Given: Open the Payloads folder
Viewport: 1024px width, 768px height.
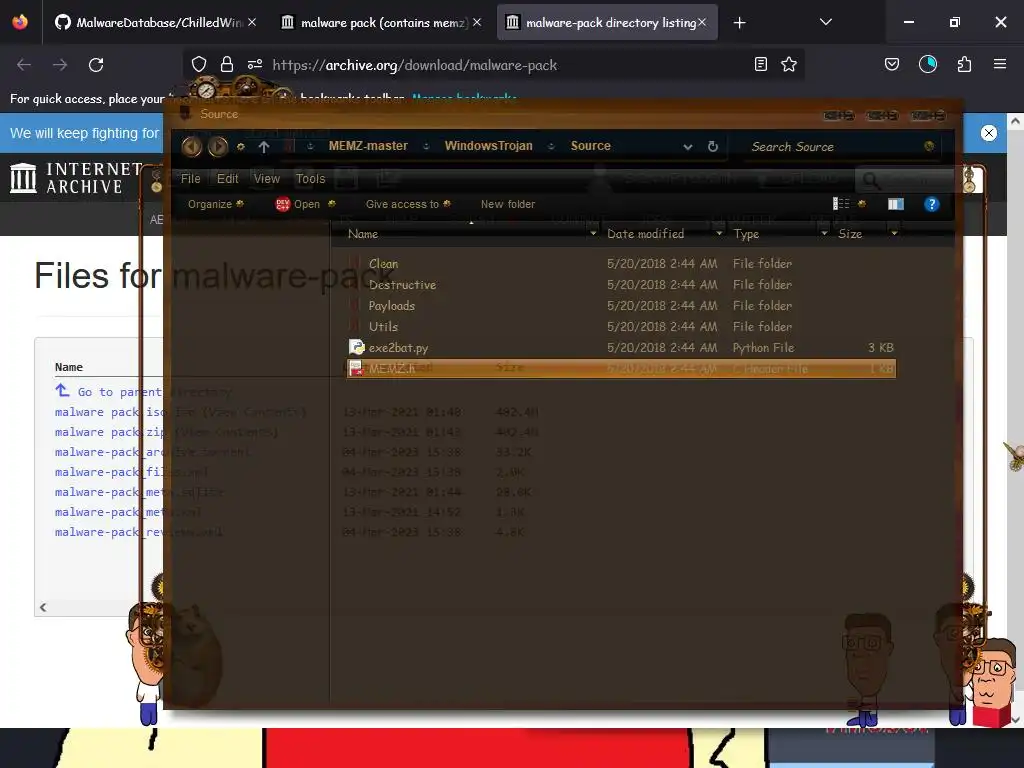Looking at the screenshot, I should click(392, 306).
